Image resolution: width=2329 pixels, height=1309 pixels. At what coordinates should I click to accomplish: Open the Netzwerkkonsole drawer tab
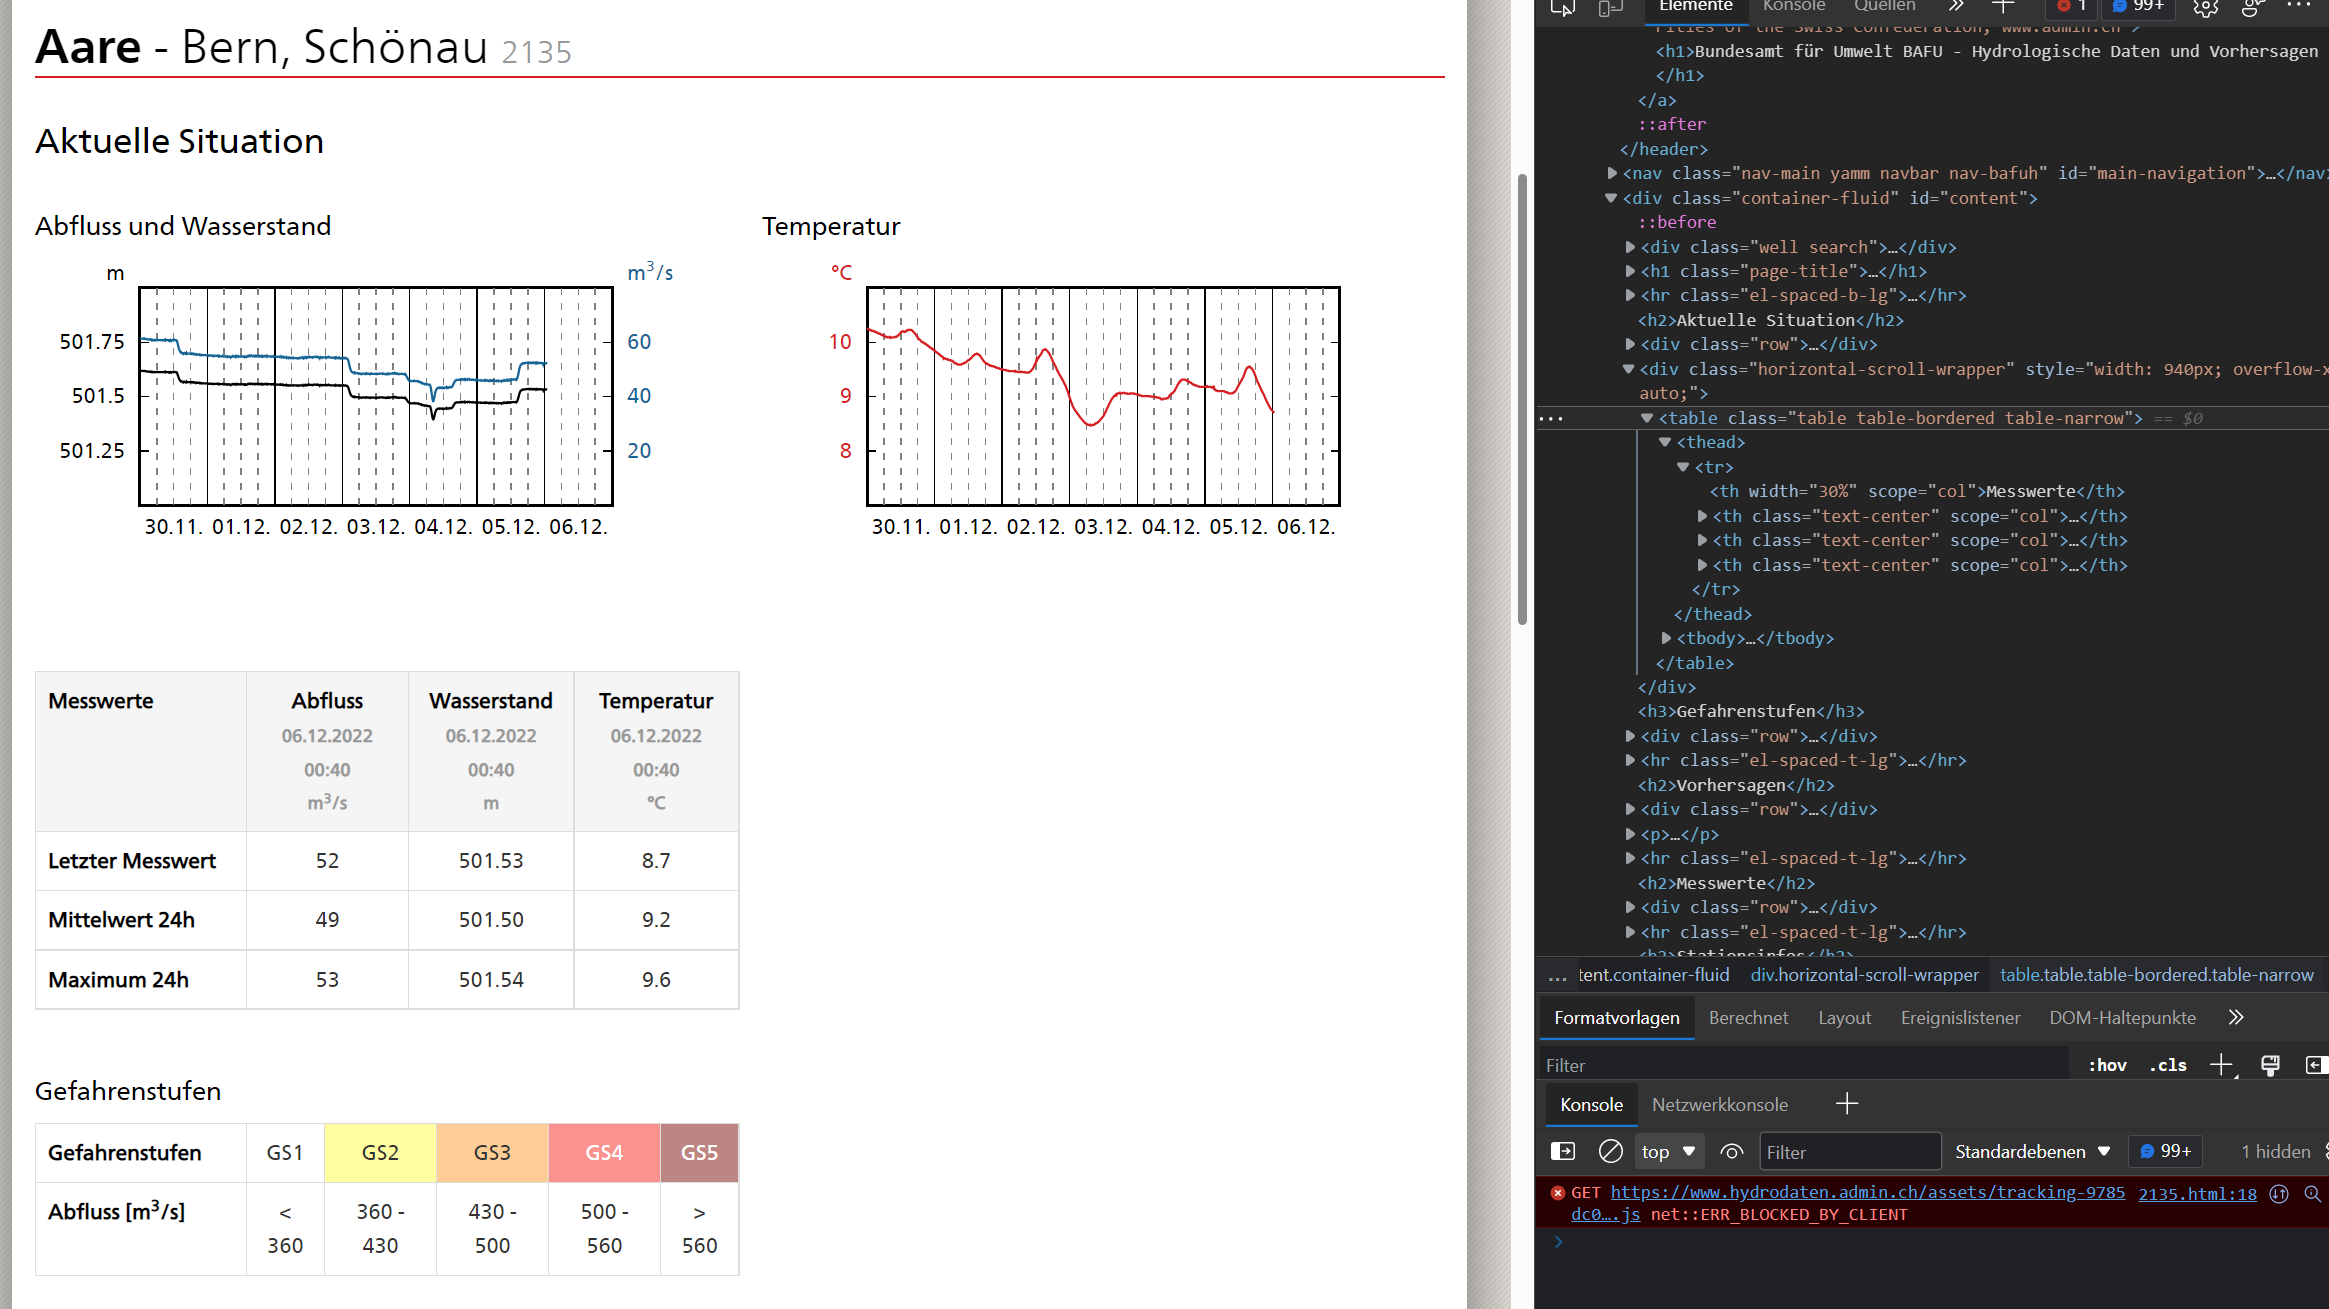(x=1719, y=1104)
